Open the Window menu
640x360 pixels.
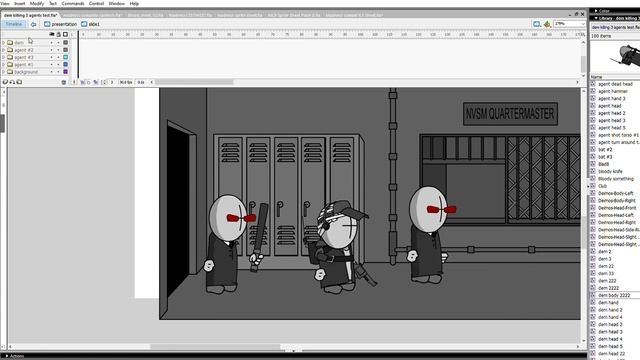[117, 3]
